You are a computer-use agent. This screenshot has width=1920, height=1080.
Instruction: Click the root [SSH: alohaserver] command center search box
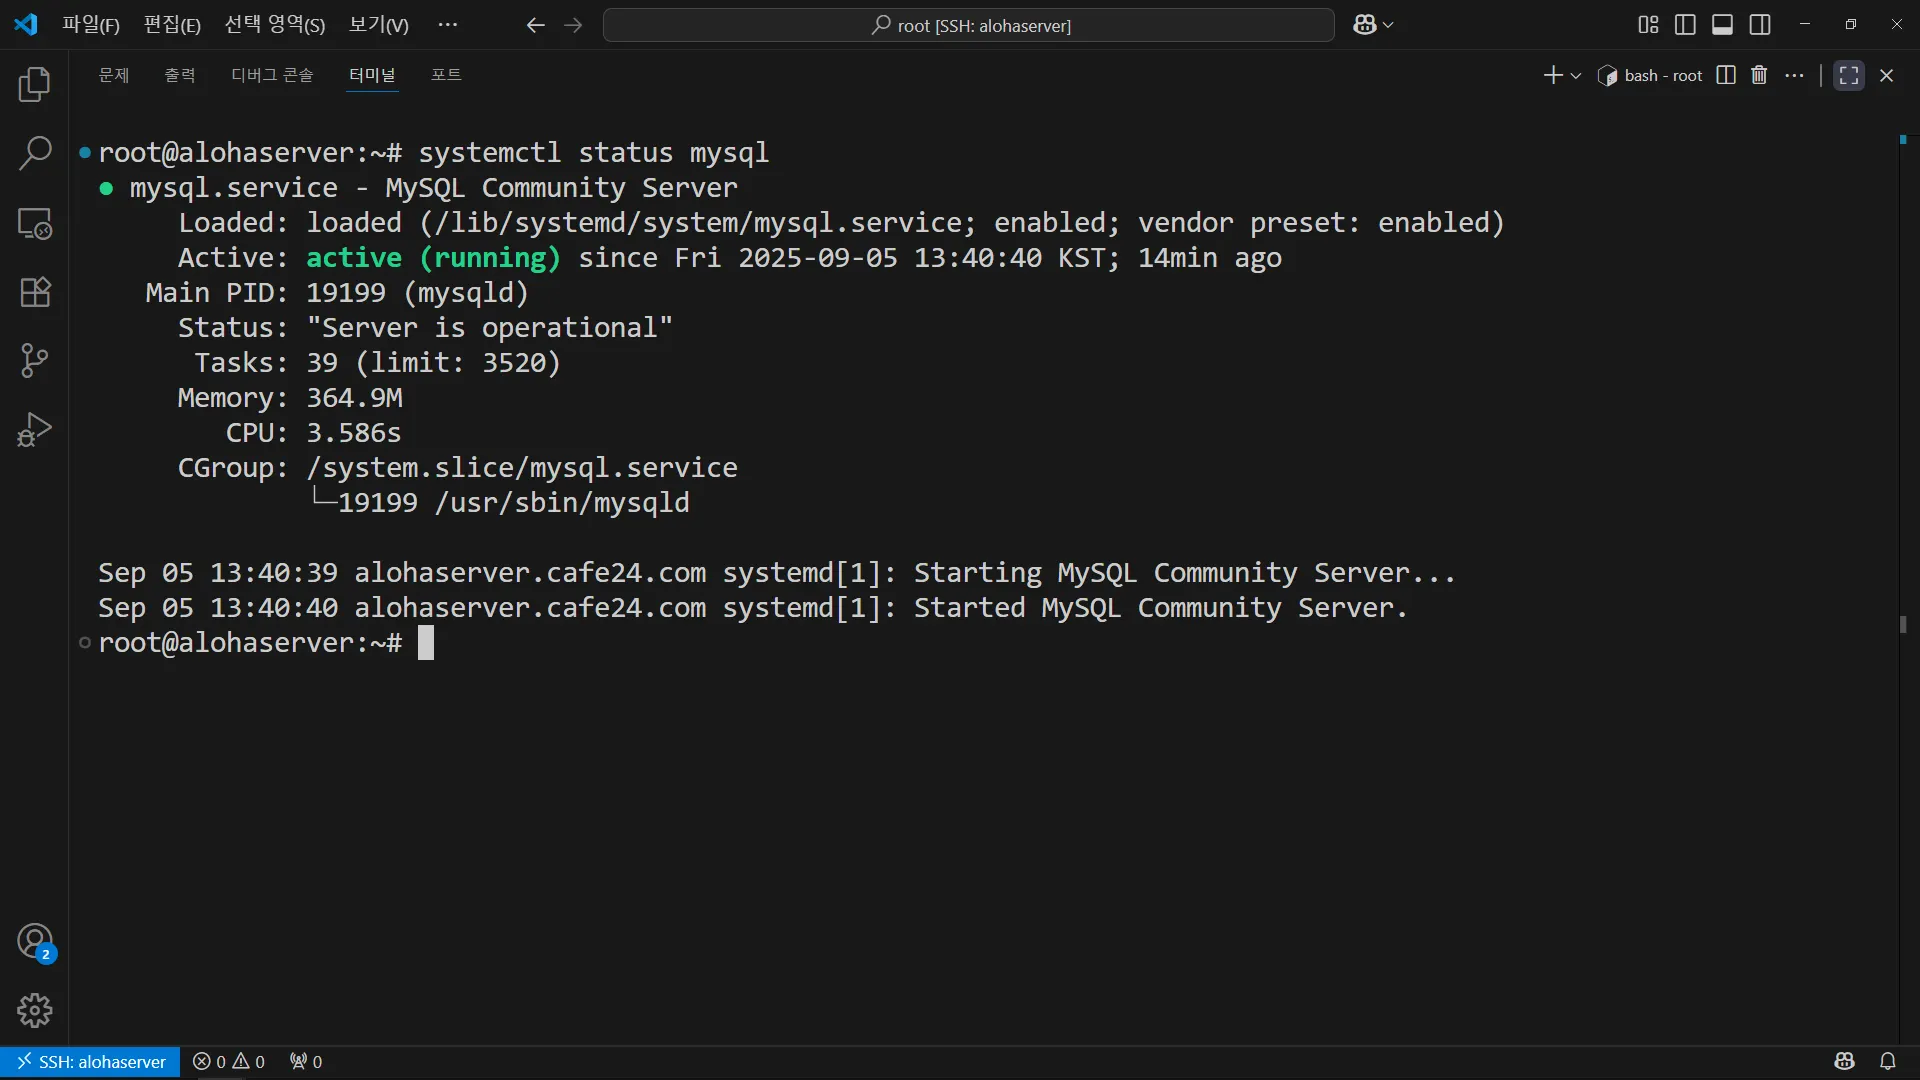point(968,25)
